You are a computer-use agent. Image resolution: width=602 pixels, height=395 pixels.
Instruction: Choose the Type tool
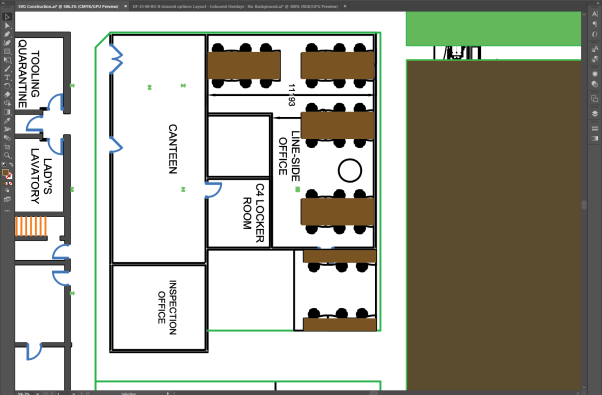7,77
